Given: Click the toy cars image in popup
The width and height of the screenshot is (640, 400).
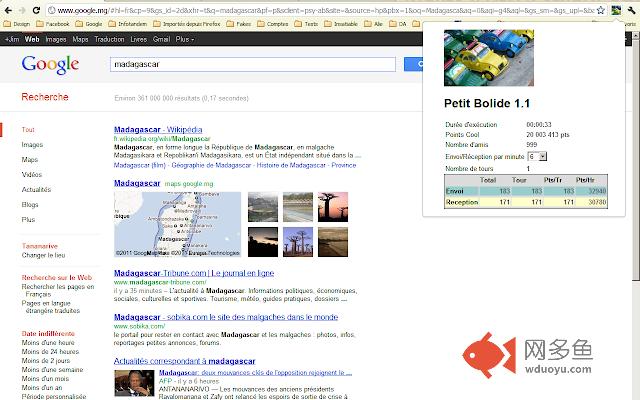Looking at the screenshot, I should click(489, 58).
